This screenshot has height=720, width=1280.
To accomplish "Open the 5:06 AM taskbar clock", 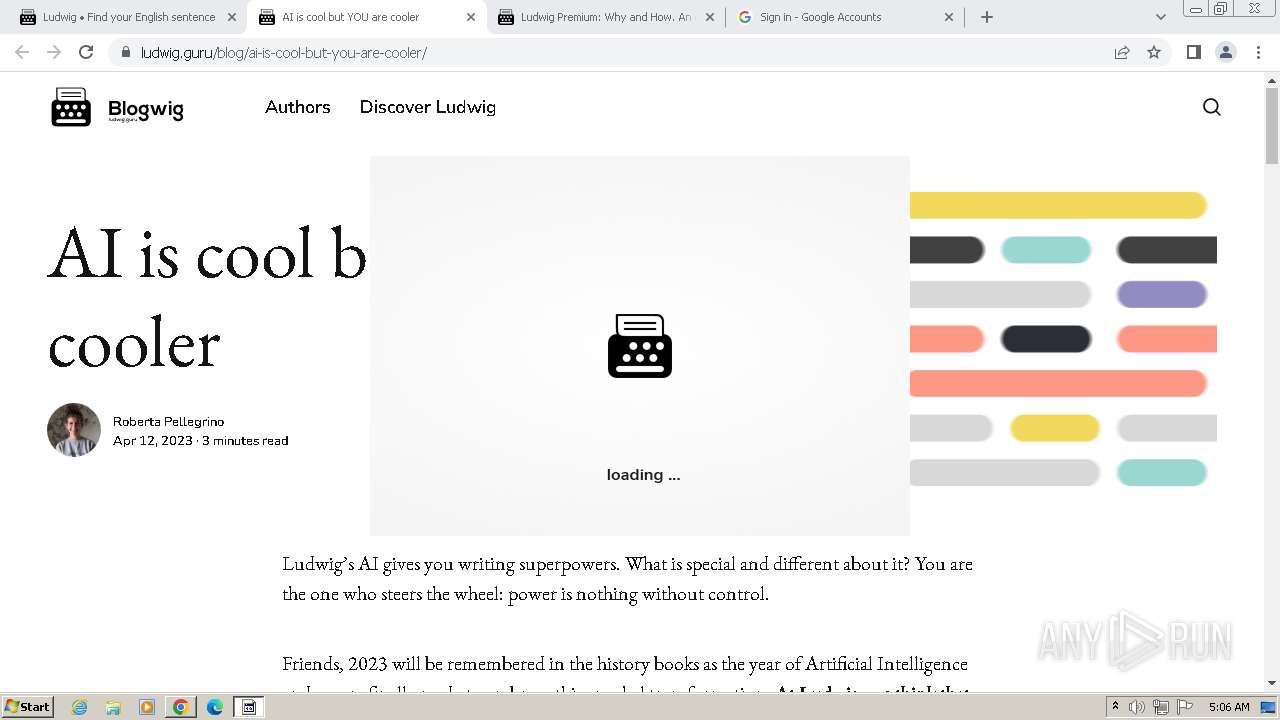I will (x=1229, y=707).
